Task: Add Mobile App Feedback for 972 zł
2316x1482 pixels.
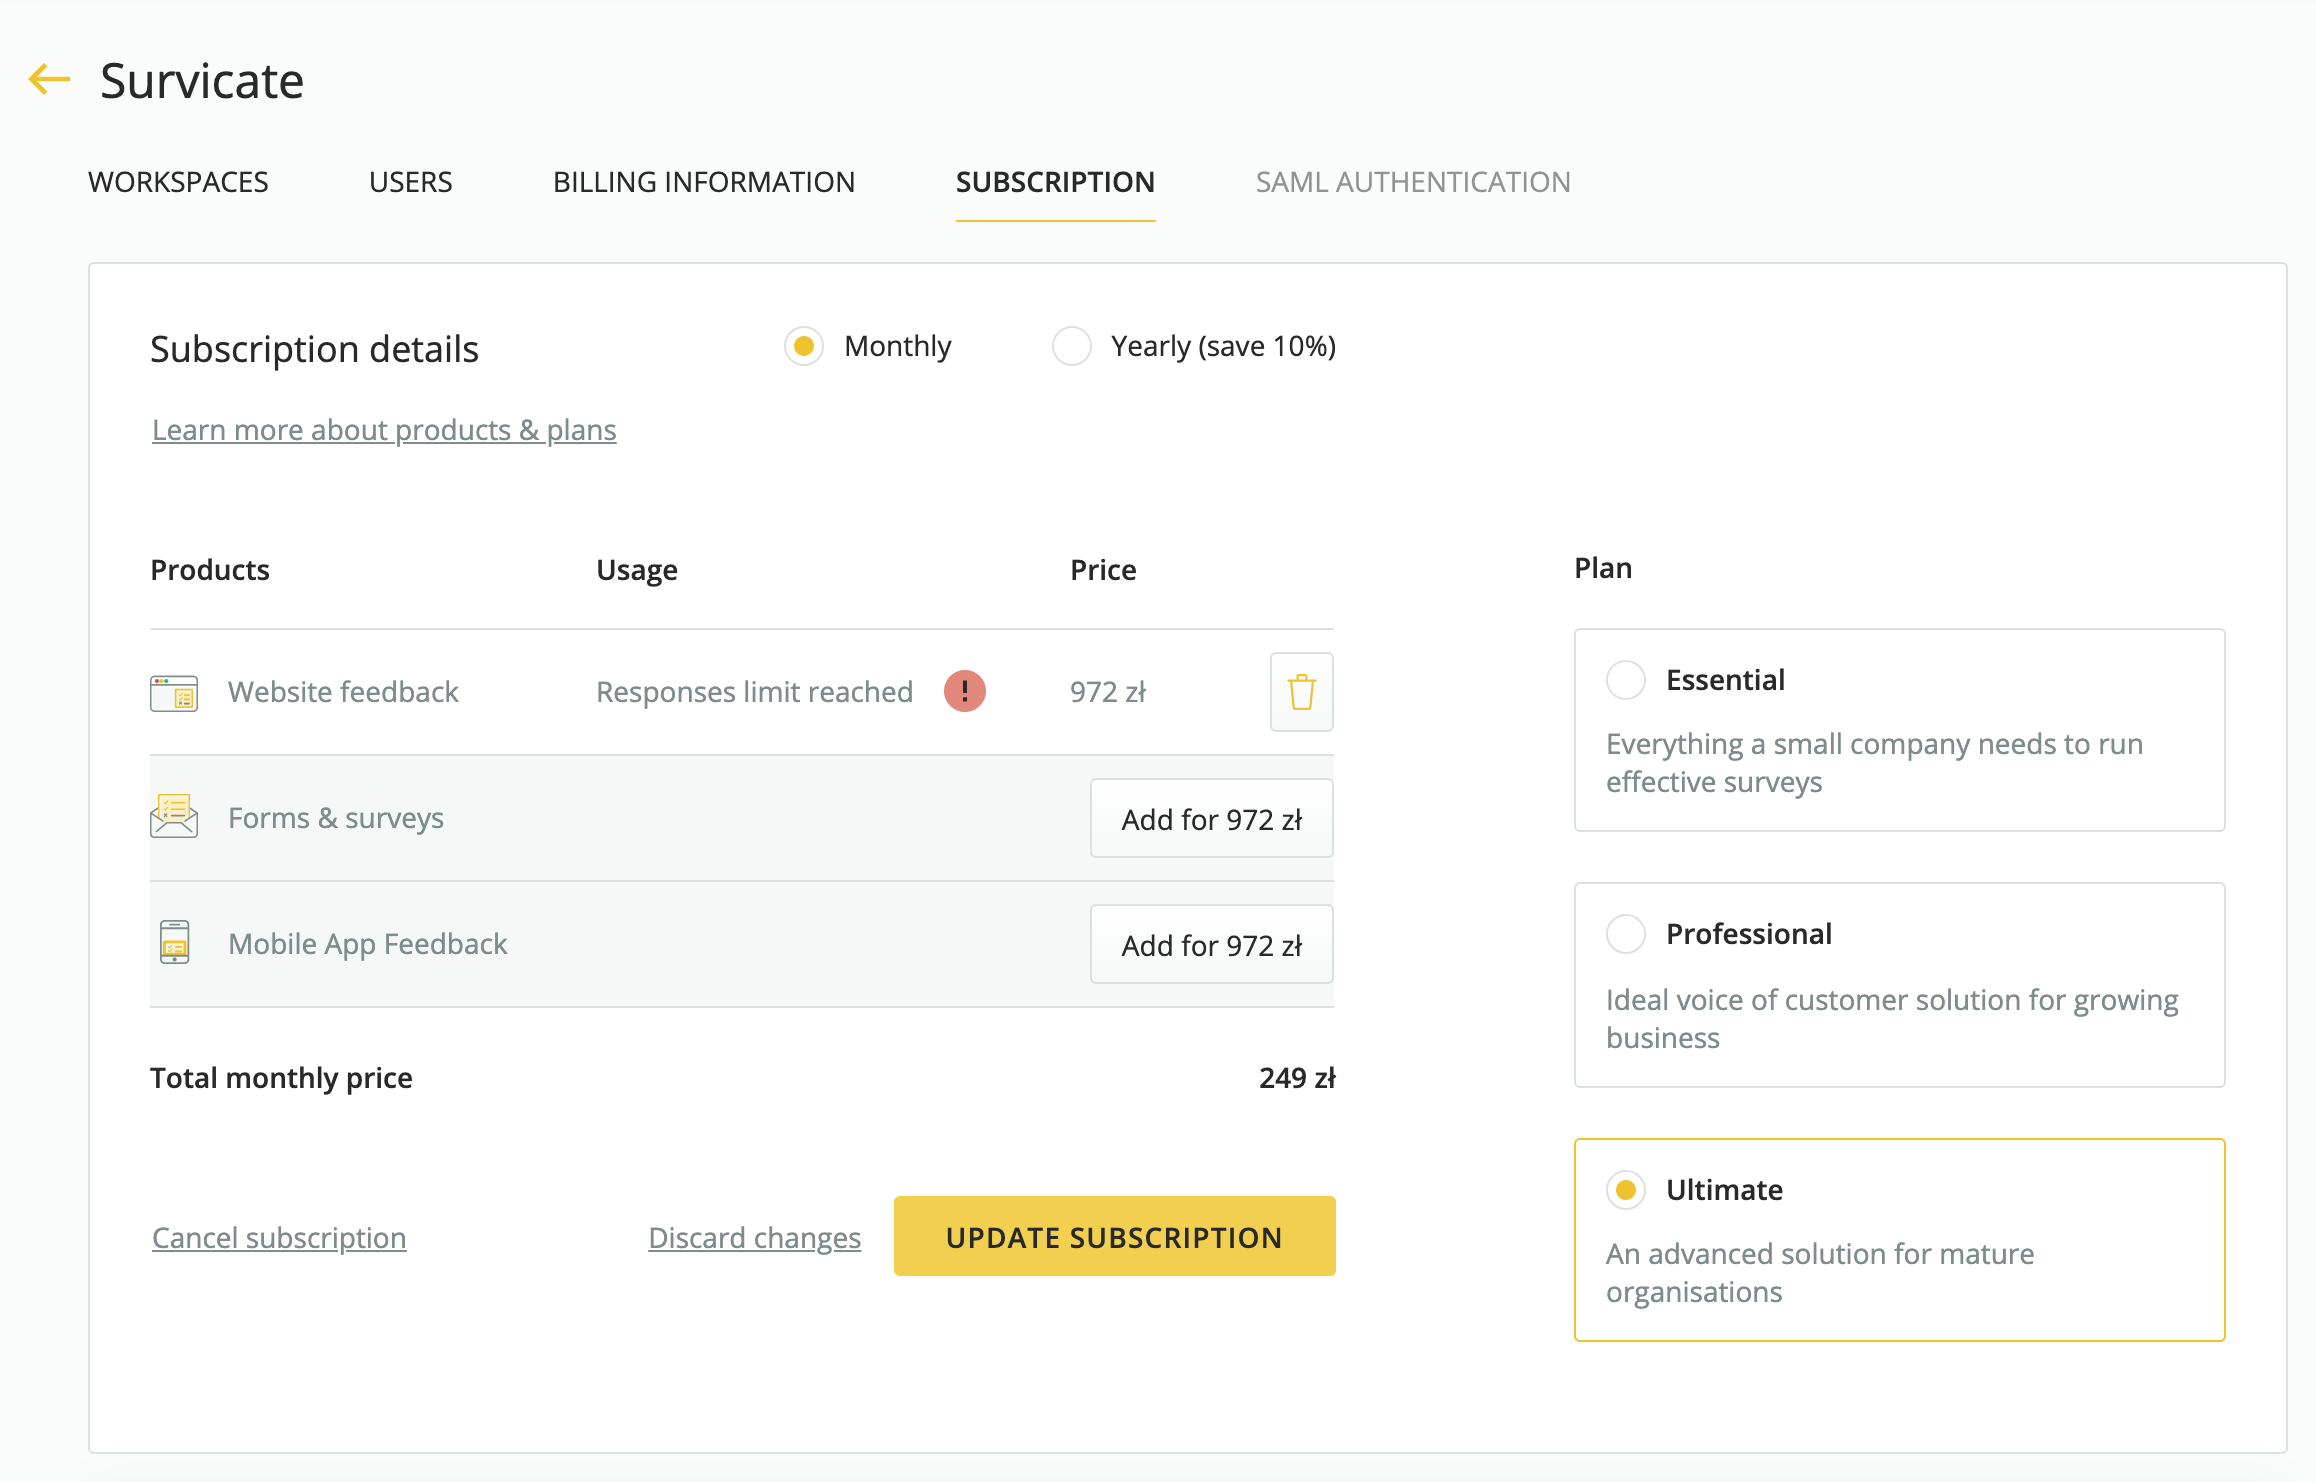Action: click(1211, 944)
